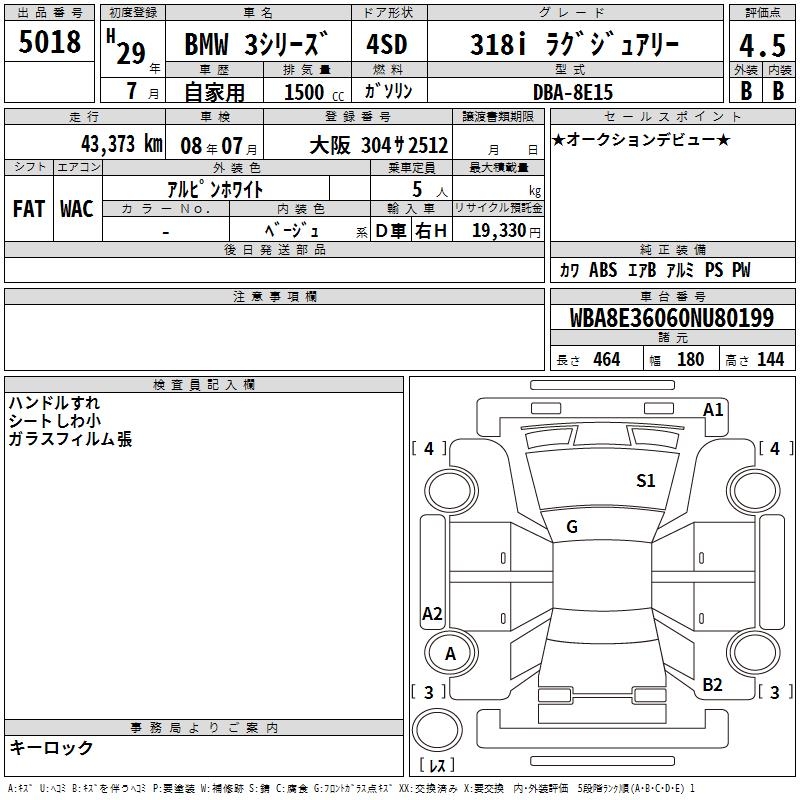Select the grade 318i ラグジュアリー
This screenshot has height=800, width=800.
click(x=574, y=44)
